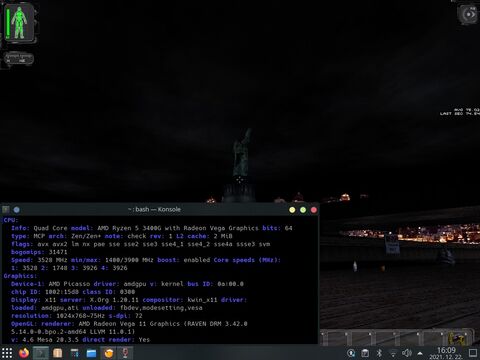
Task: Maximize Konsole with the green button
Action: tap(303, 210)
